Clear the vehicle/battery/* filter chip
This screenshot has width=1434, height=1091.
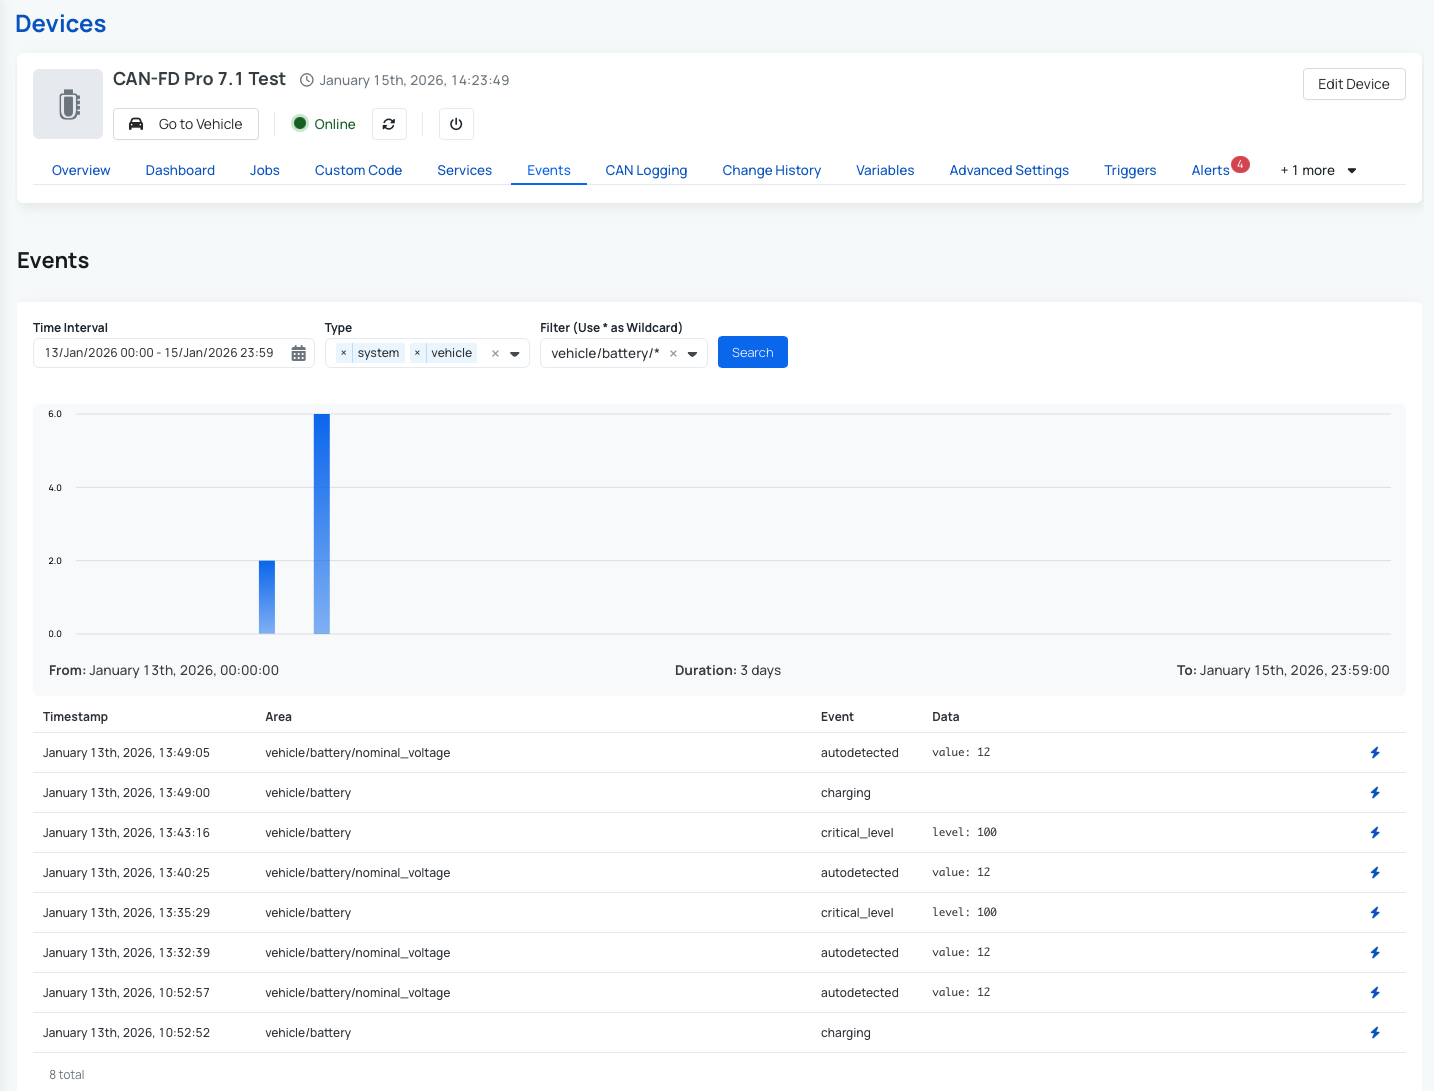click(x=674, y=352)
